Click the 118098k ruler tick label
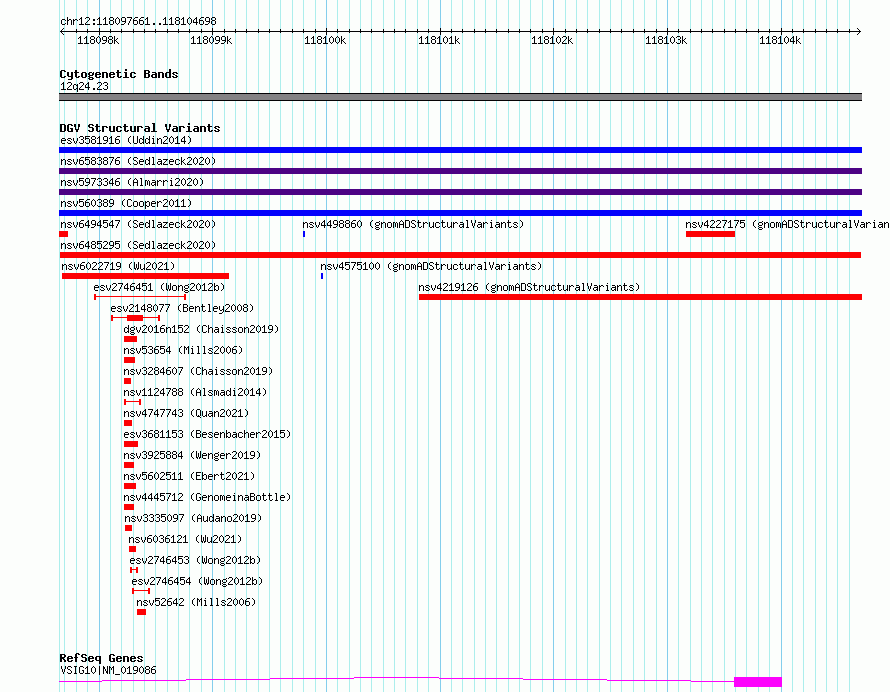Screen dimensions: 890x692 tap(98, 40)
